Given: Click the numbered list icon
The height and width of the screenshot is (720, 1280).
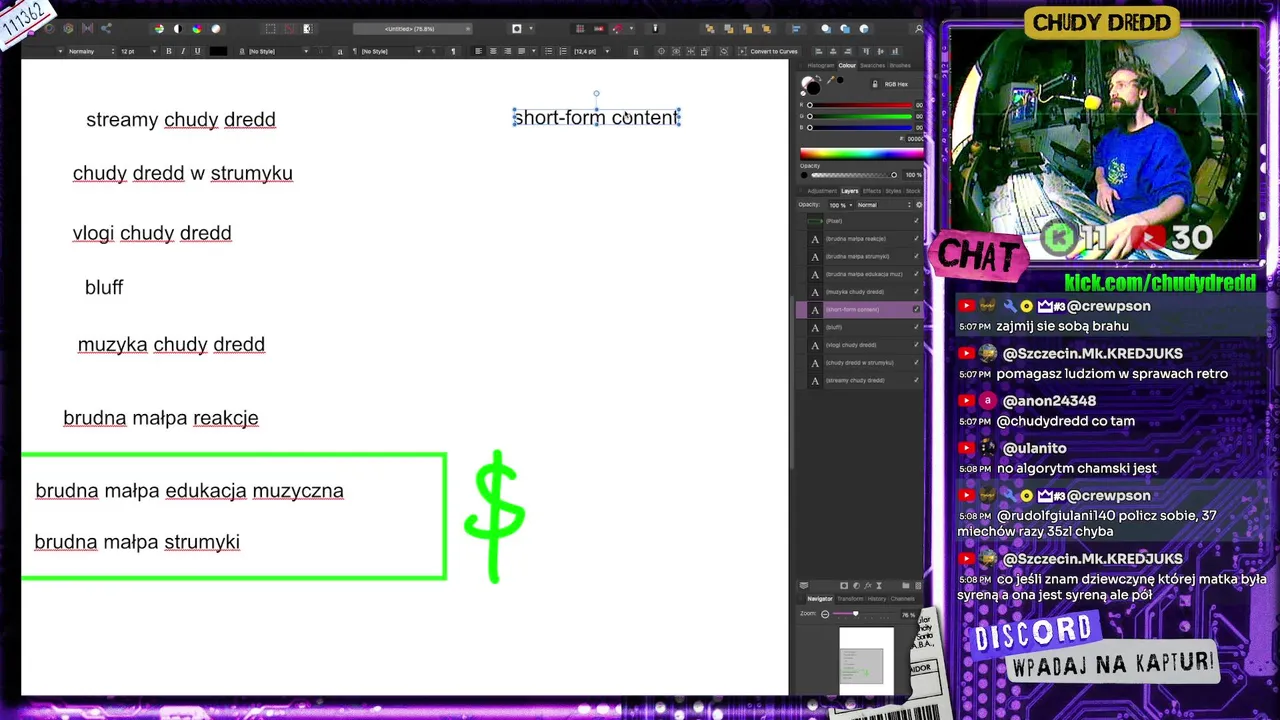Looking at the screenshot, I should (x=562, y=51).
